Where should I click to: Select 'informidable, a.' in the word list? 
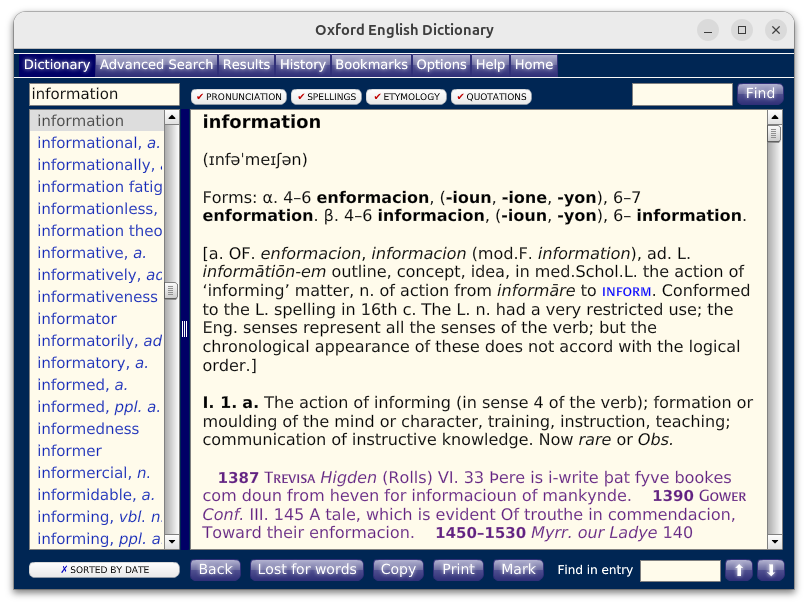(x=97, y=495)
